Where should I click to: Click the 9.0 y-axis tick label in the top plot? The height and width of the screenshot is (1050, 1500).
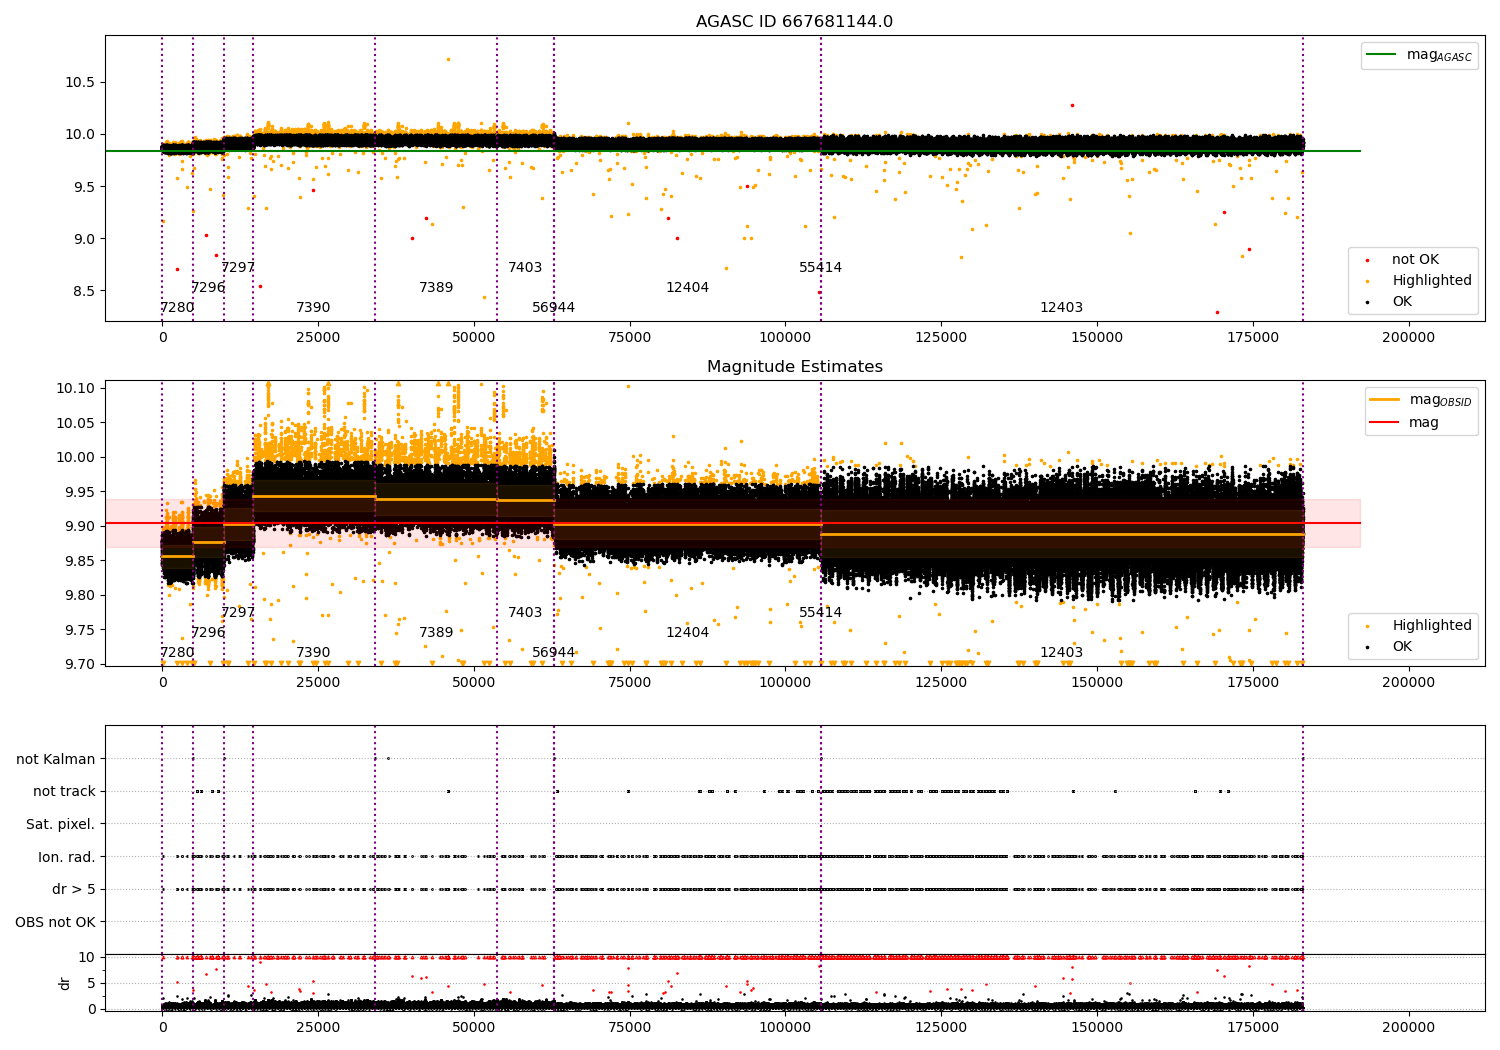click(x=84, y=239)
